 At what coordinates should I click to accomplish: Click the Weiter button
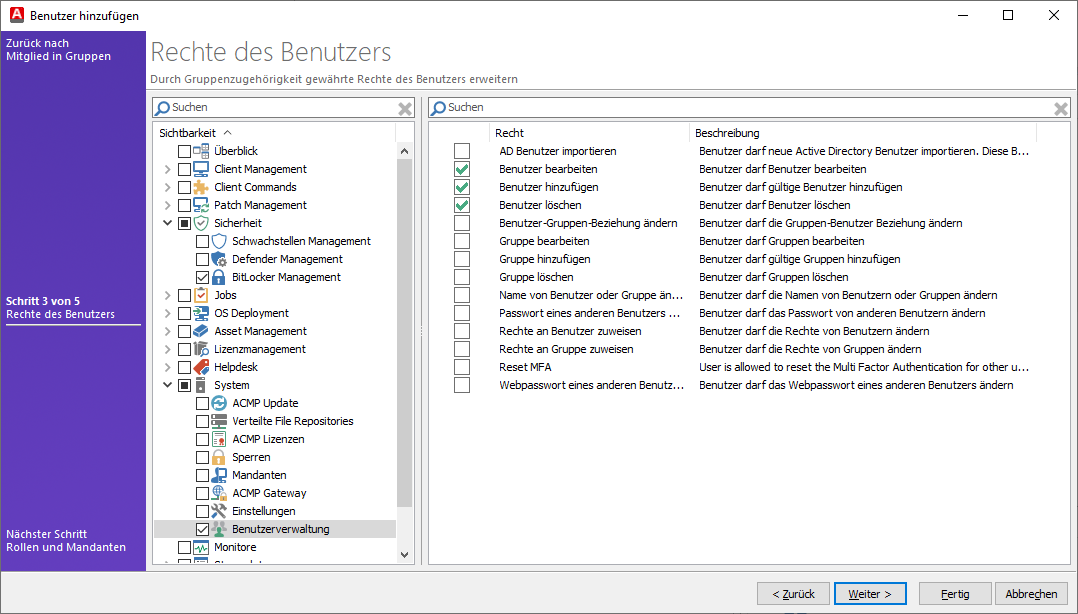(x=870, y=593)
